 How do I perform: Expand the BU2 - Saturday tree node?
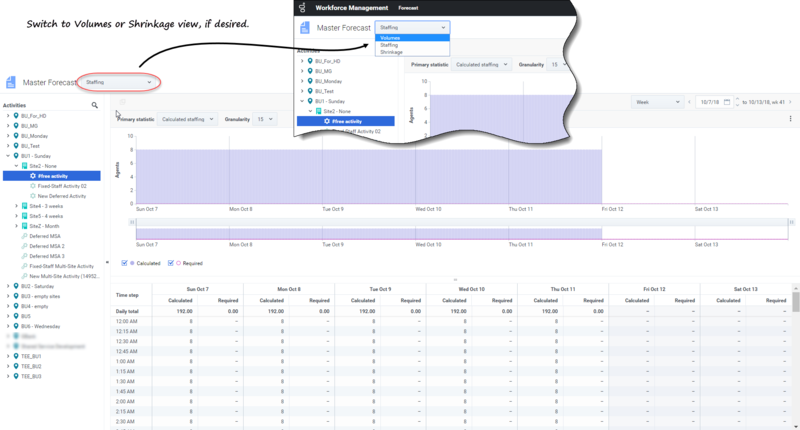coord(7,286)
